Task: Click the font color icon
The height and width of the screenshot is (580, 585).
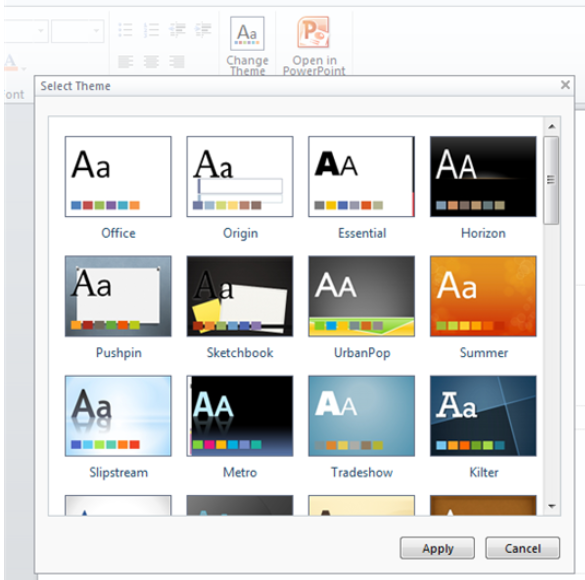Action: (x=11, y=62)
